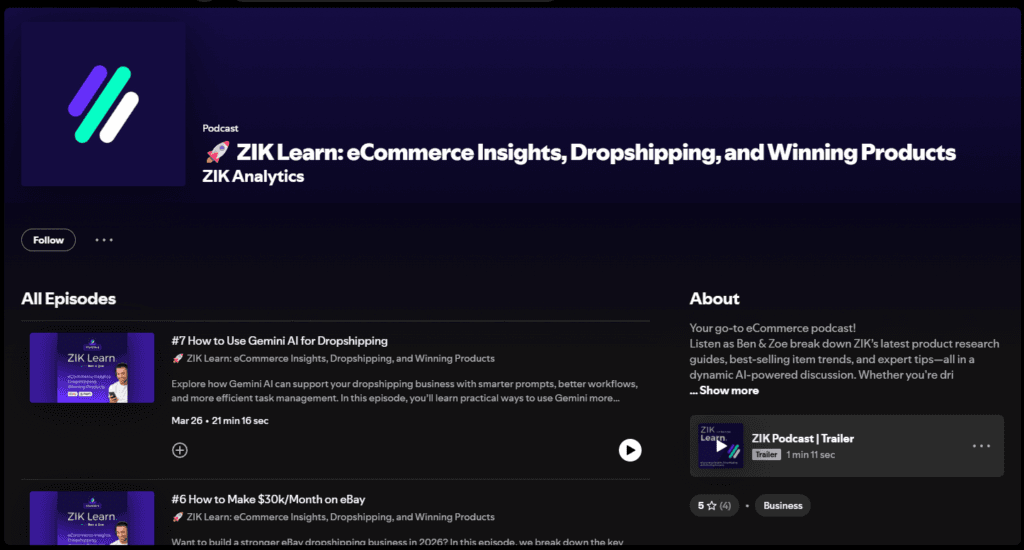Open the ZIK Podcast | Trailer title
This screenshot has width=1024, height=550.
coord(803,438)
